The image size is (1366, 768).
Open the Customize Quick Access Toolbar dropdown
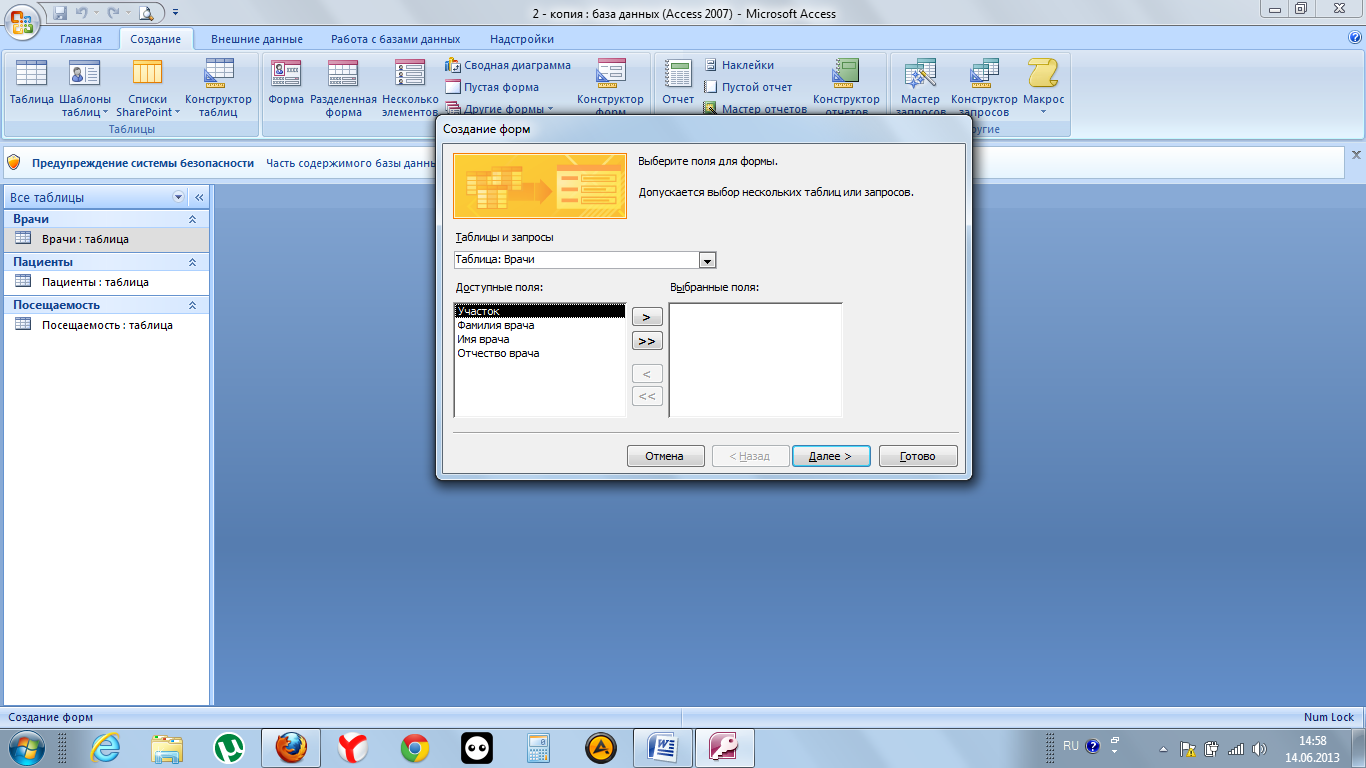tap(176, 13)
